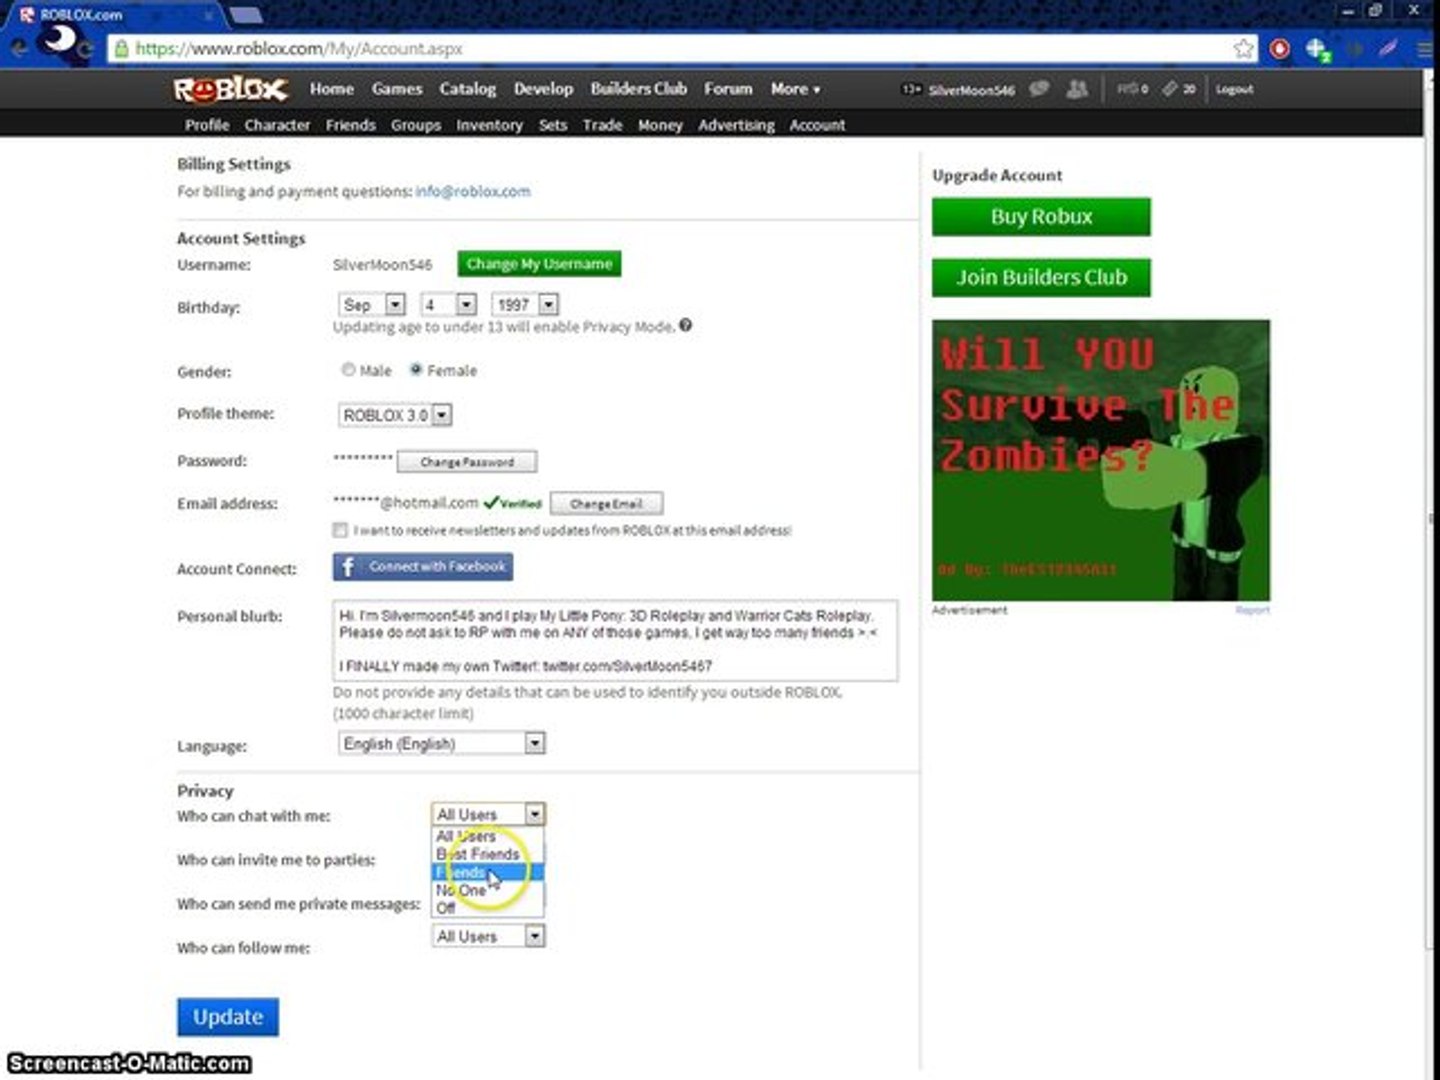Click the Buy Robux button
Screen dimensions: 1440x1080
tap(1041, 217)
